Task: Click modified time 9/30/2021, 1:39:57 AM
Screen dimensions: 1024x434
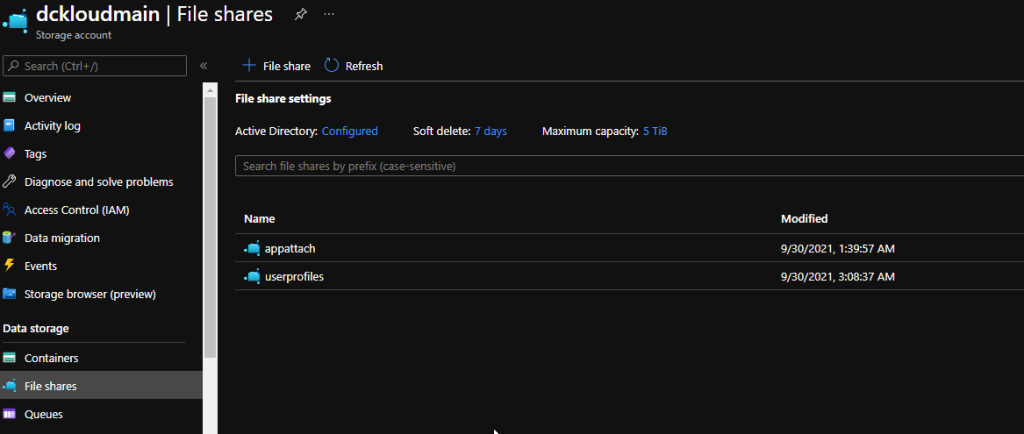Action: 838,249
